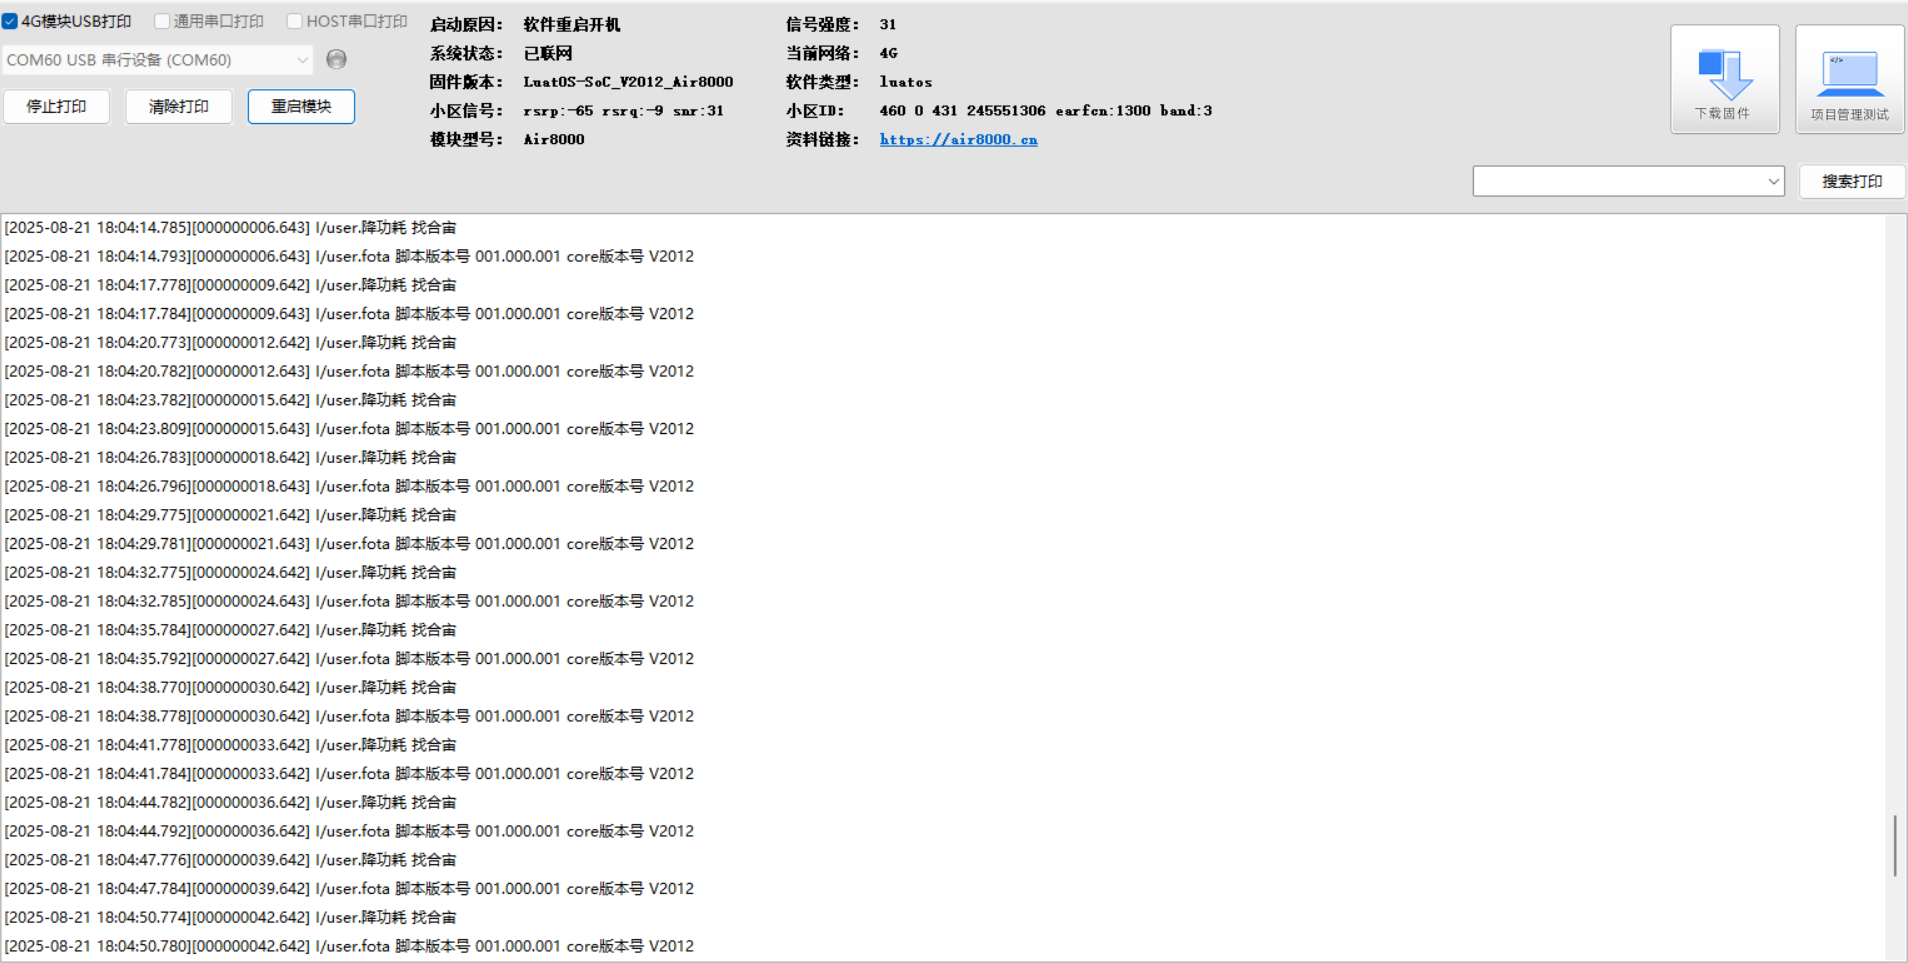1908x963 pixels.
Task: Click the log line at 18:04:17.778
Action: pos(230,286)
